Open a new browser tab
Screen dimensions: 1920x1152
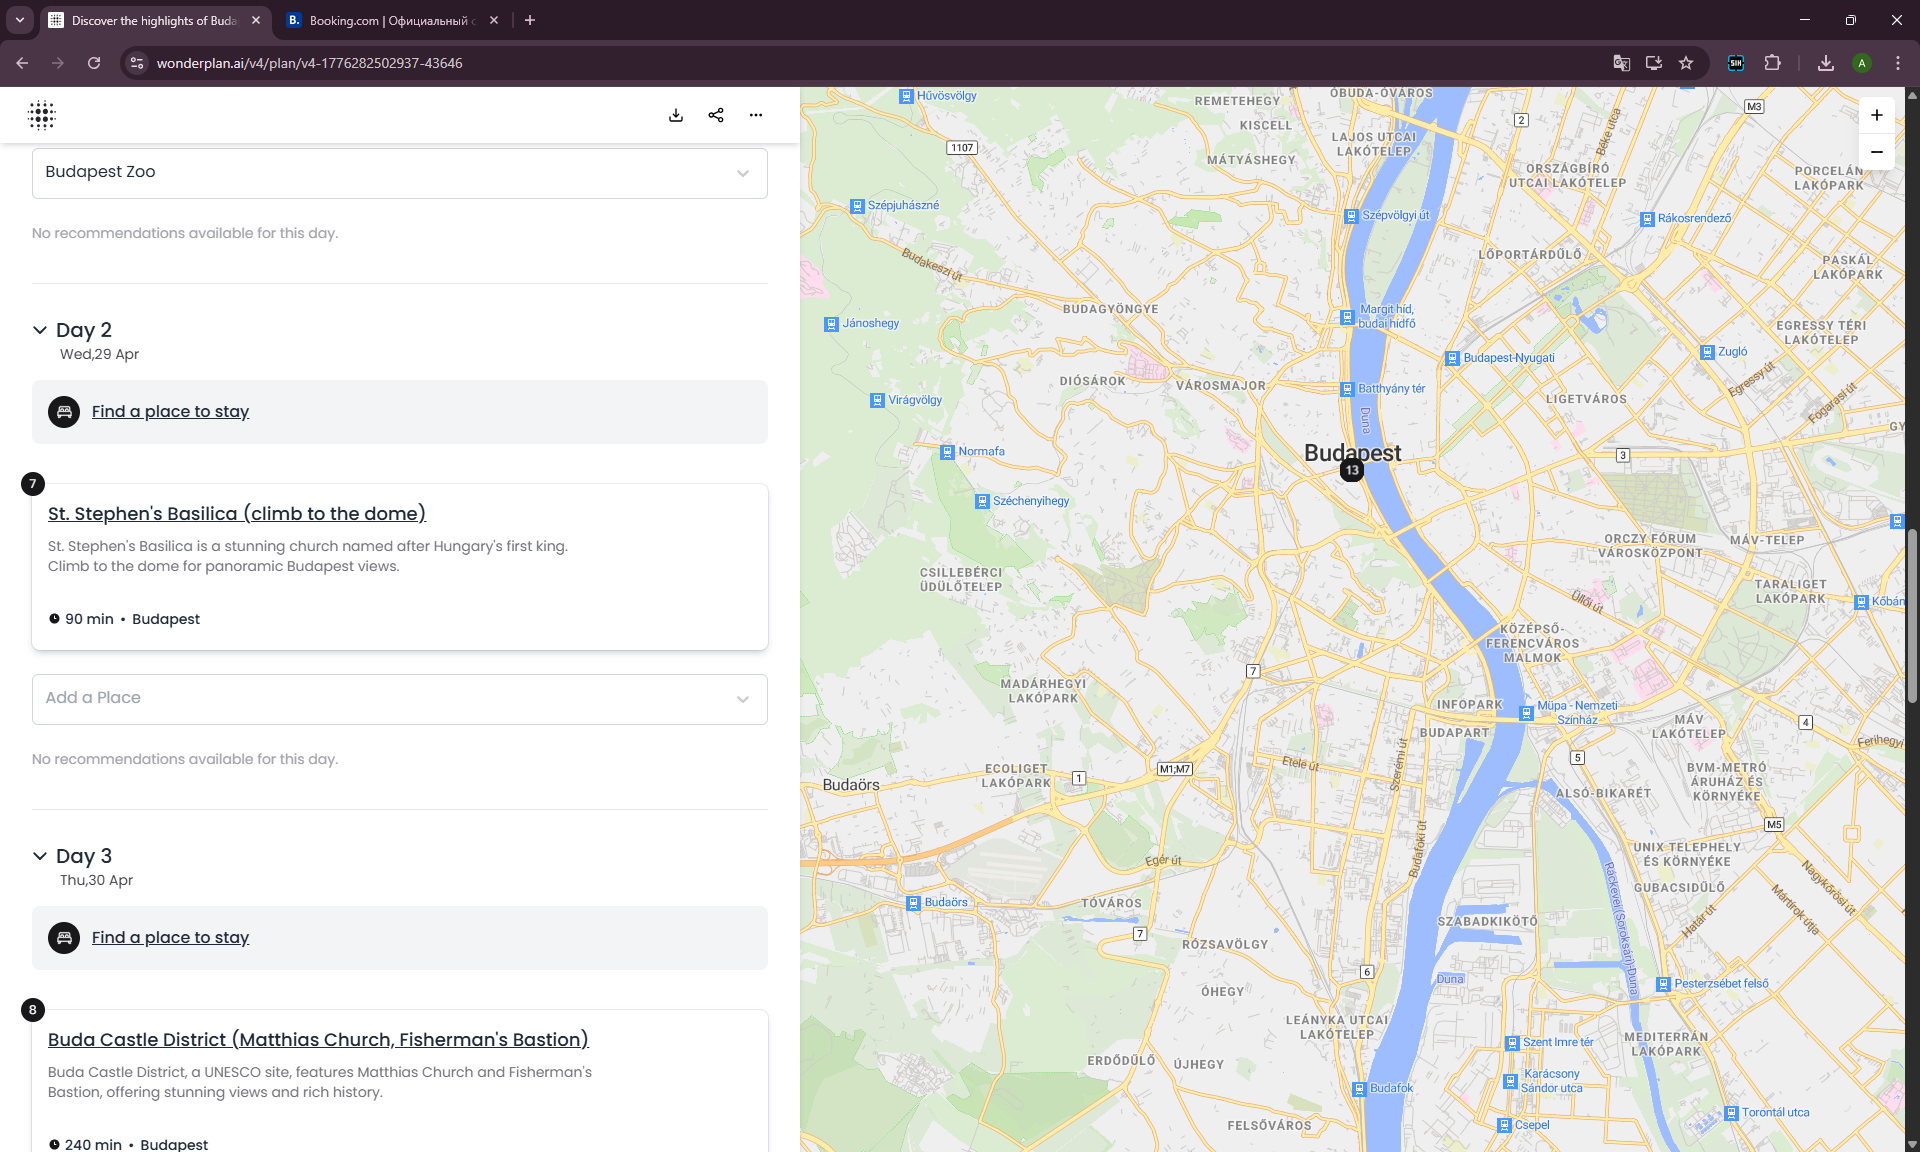click(x=530, y=20)
